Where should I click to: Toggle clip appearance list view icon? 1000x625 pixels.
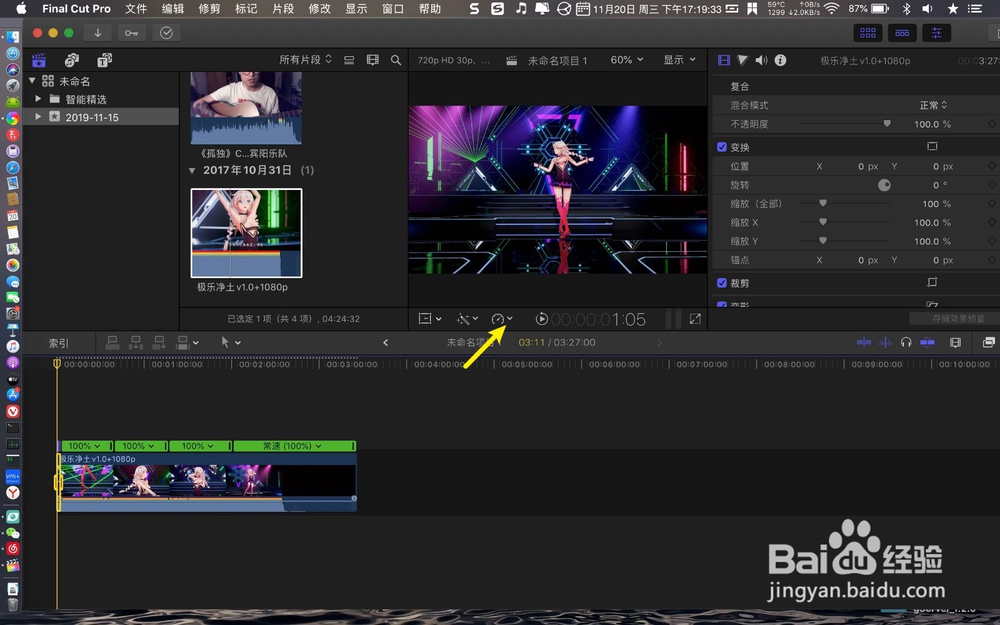pyautogui.click(x=349, y=60)
